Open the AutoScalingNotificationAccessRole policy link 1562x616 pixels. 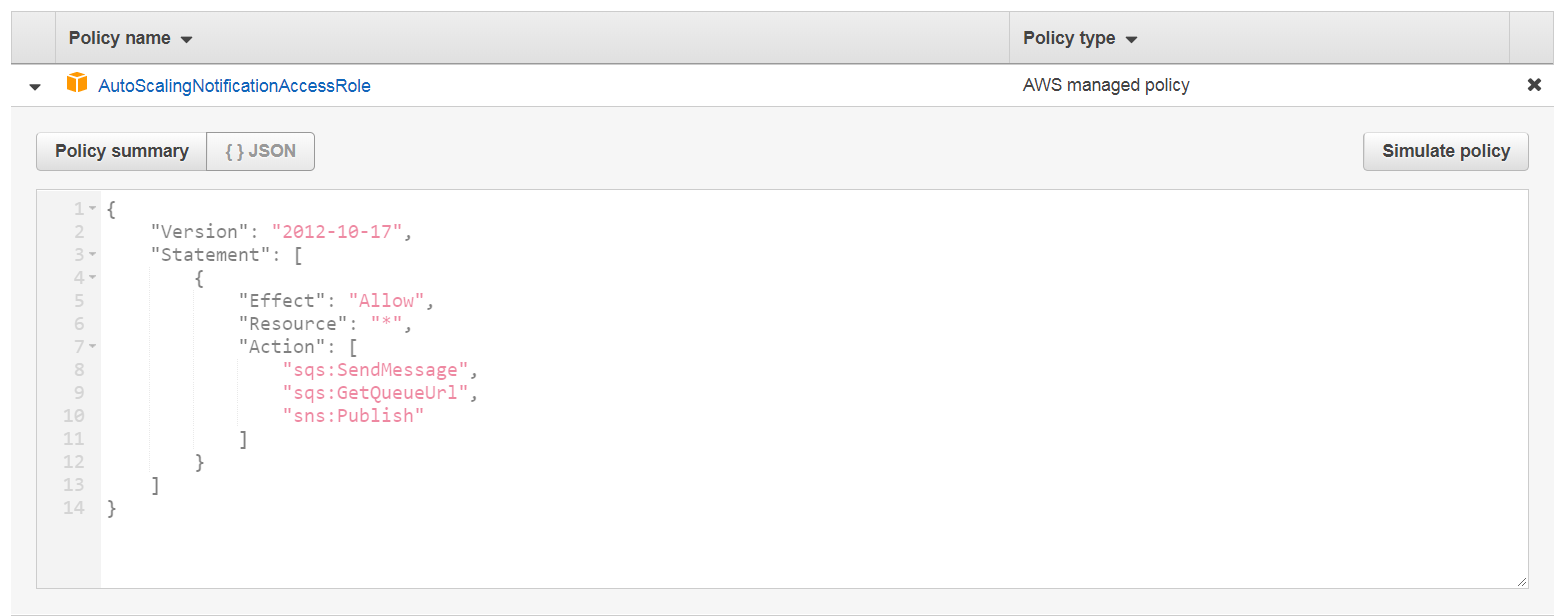[234, 86]
